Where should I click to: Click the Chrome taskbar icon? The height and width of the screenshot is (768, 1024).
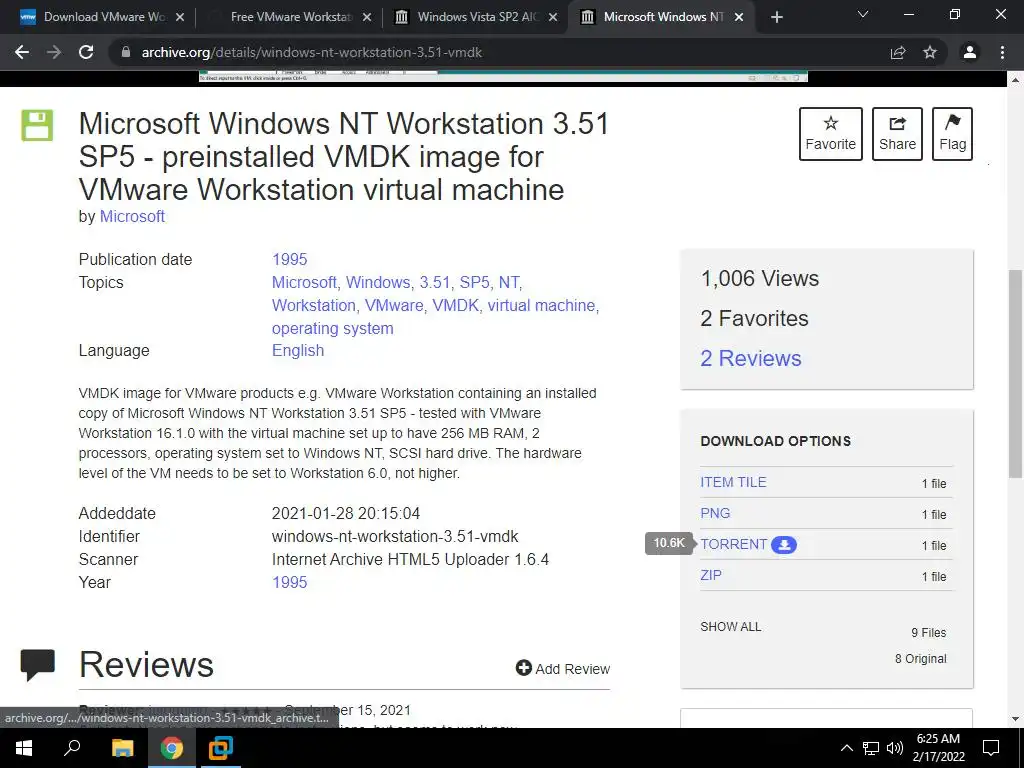coord(171,748)
